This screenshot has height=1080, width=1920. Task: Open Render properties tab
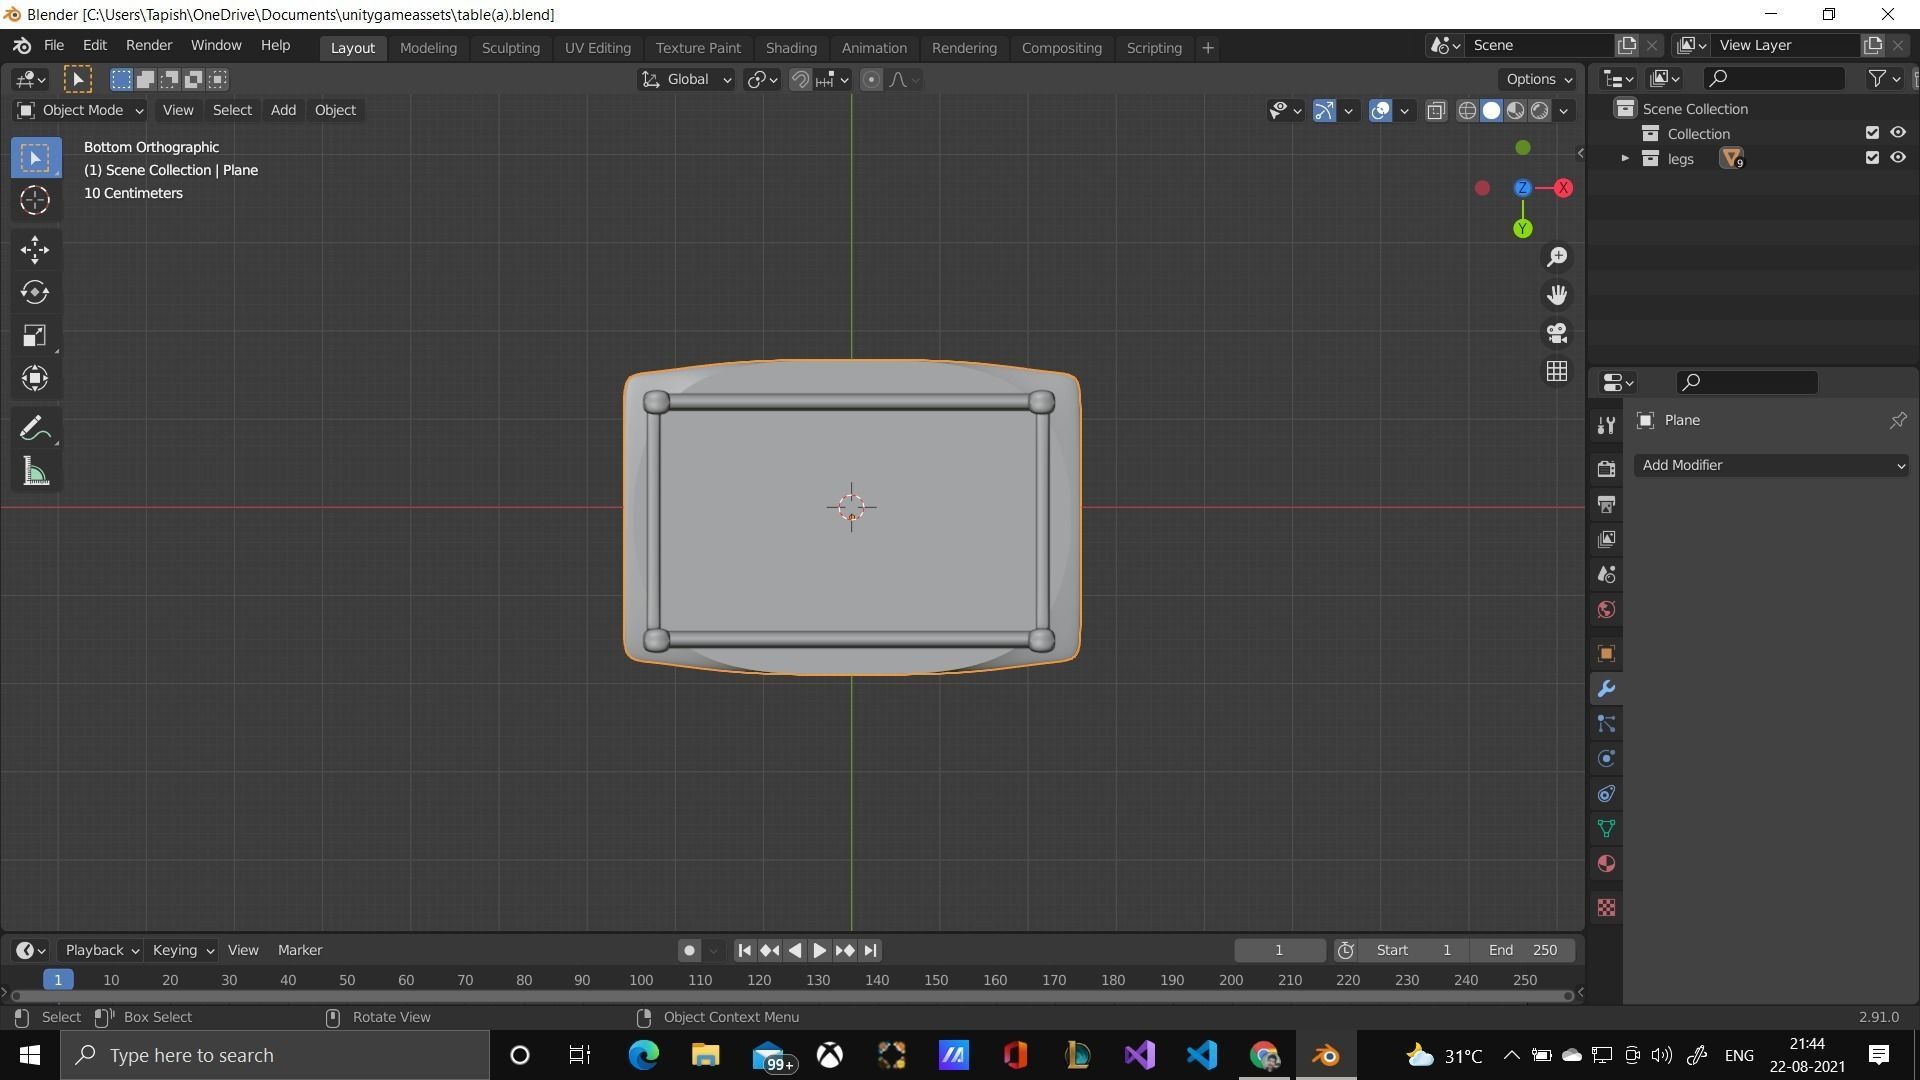[1606, 468]
